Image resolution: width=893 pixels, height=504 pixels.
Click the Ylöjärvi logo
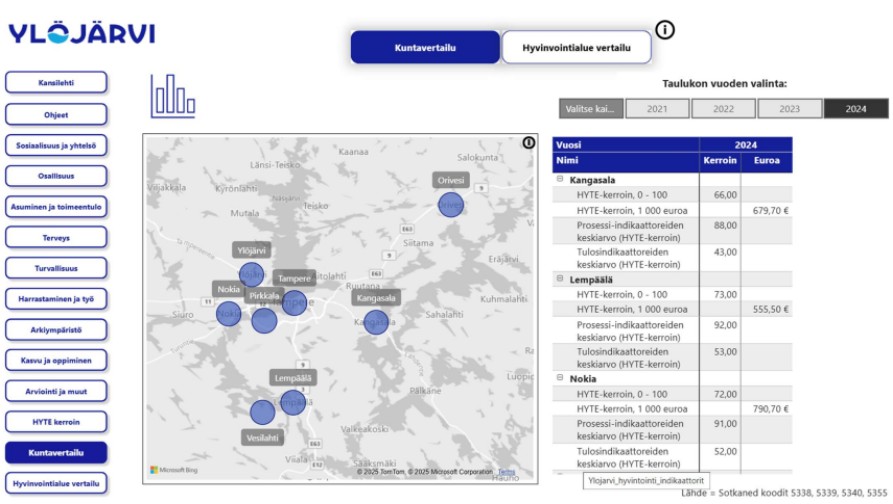pyautogui.click(x=82, y=34)
